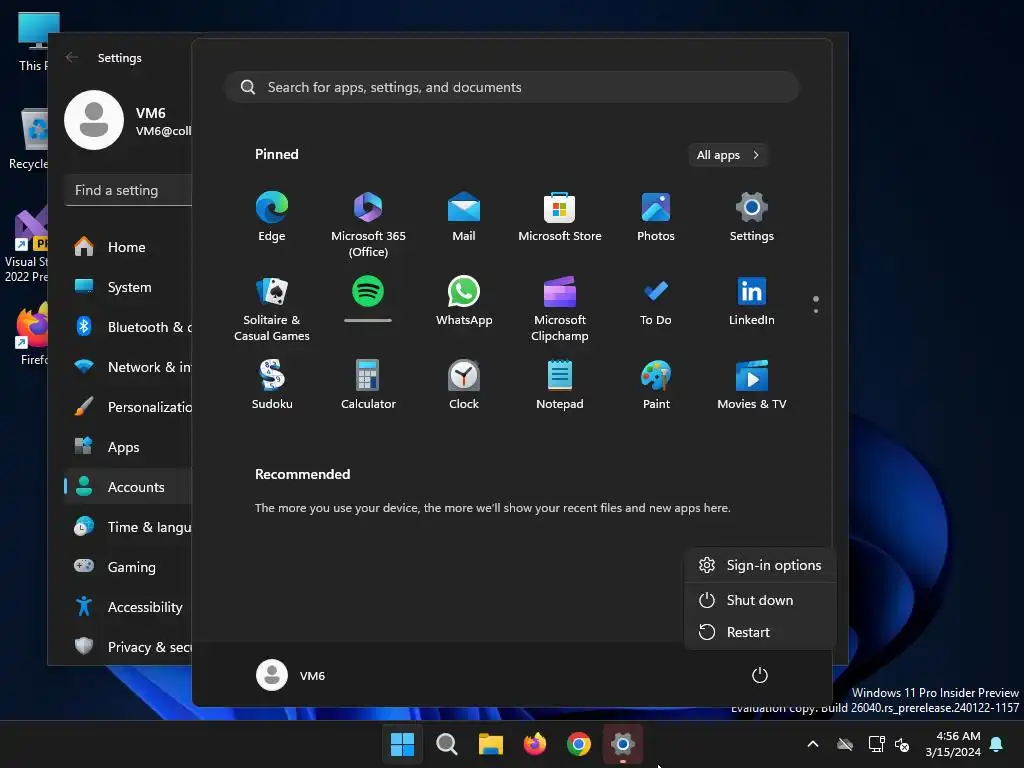Launch Microsoft 365 (Office)
Screen dimensions: 1024x768
368,224
